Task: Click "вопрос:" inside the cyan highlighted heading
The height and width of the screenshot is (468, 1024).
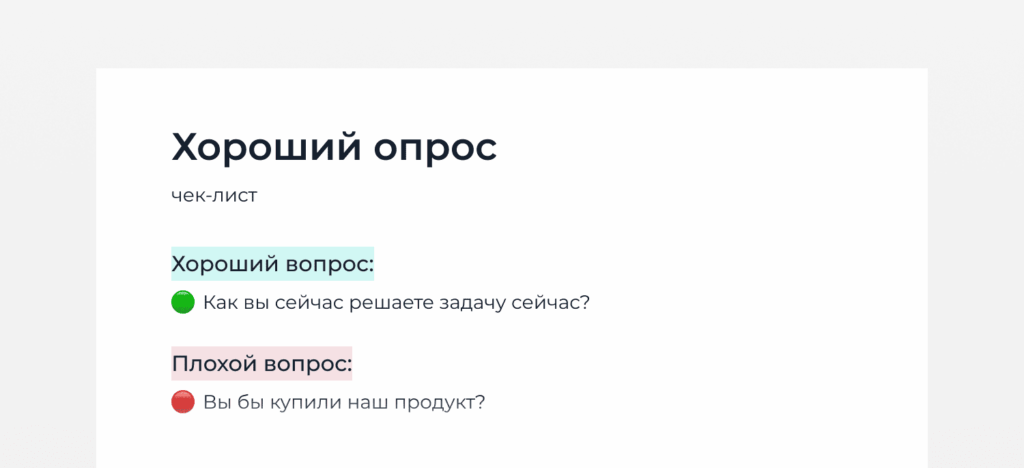Action: (x=332, y=266)
